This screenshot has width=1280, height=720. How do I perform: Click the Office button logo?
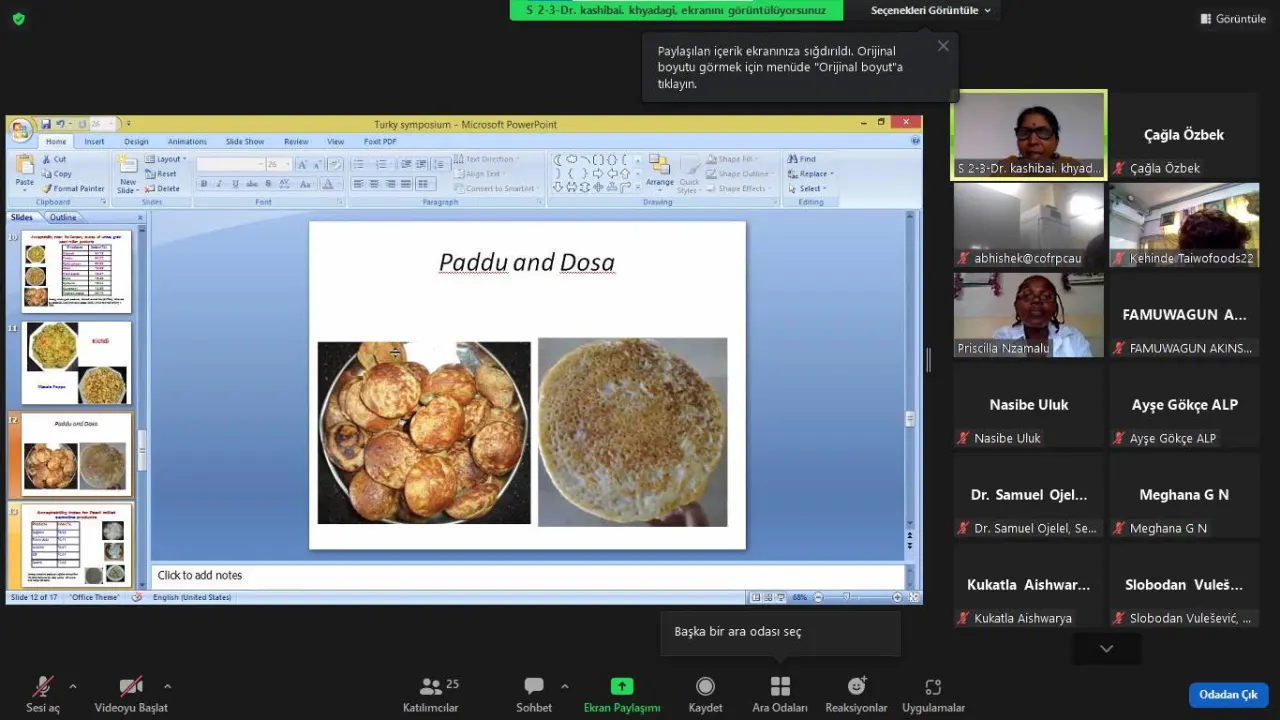point(20,130)
